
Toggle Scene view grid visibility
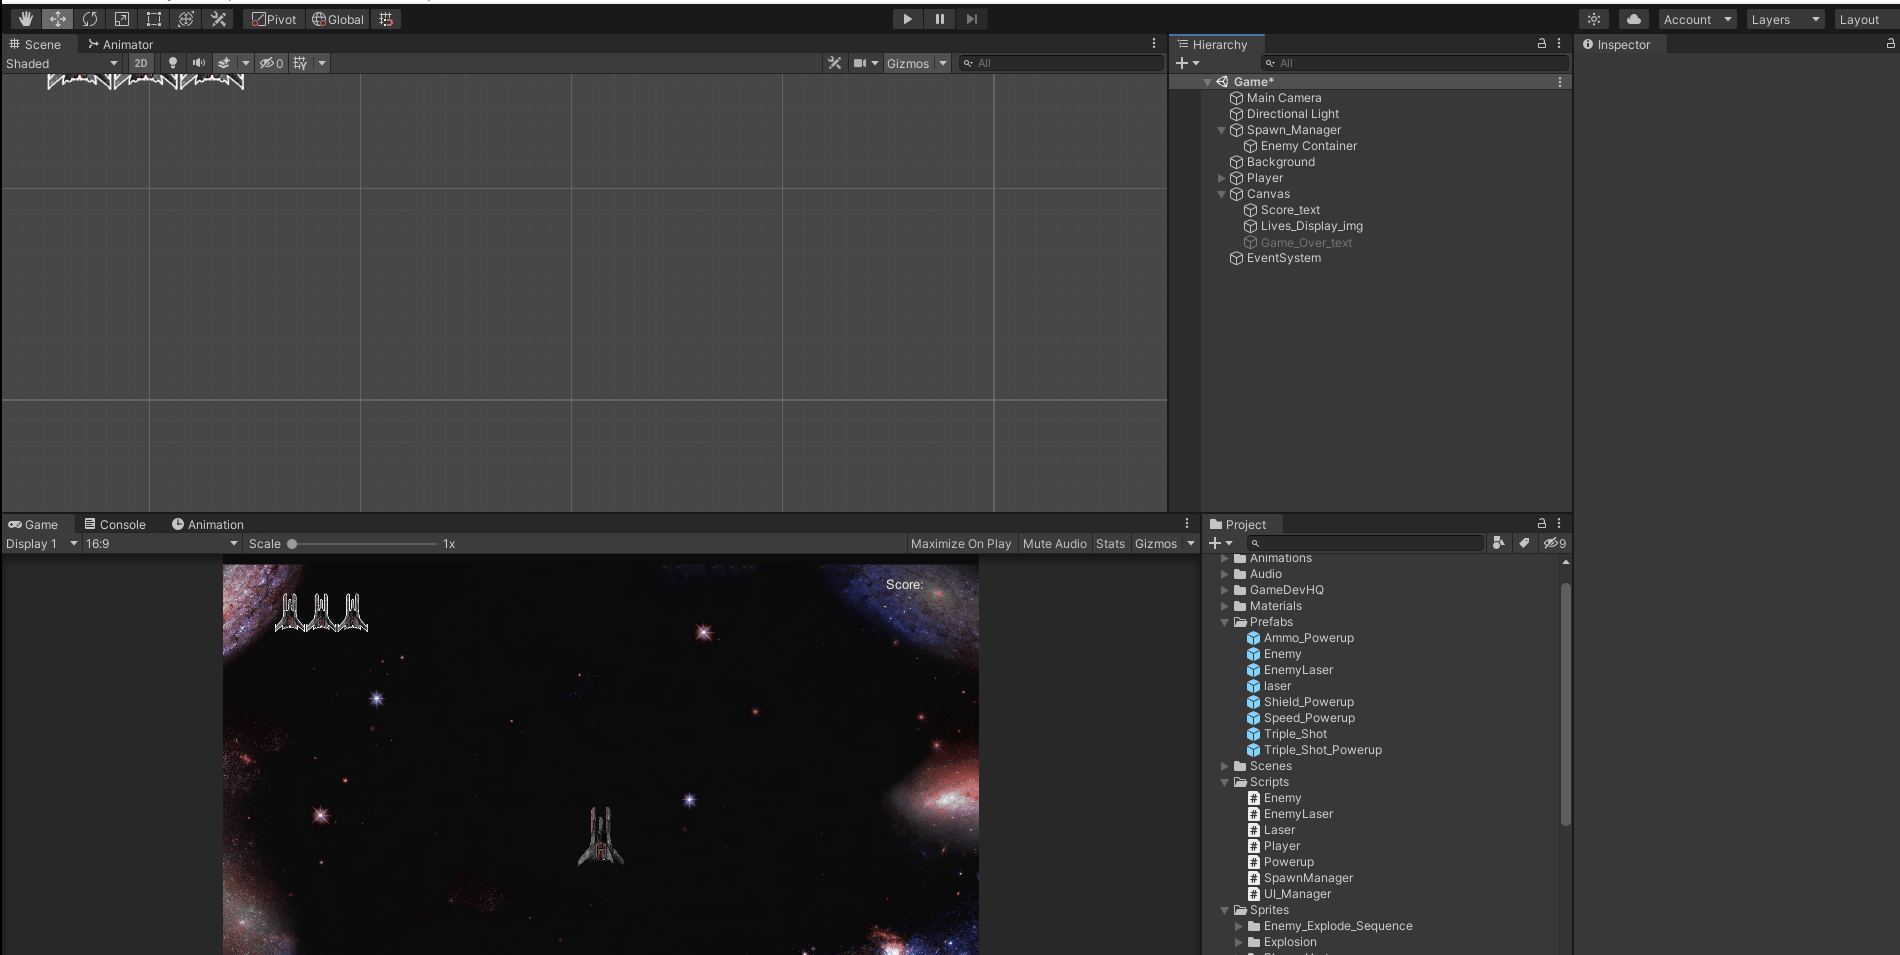click(300, 63)
